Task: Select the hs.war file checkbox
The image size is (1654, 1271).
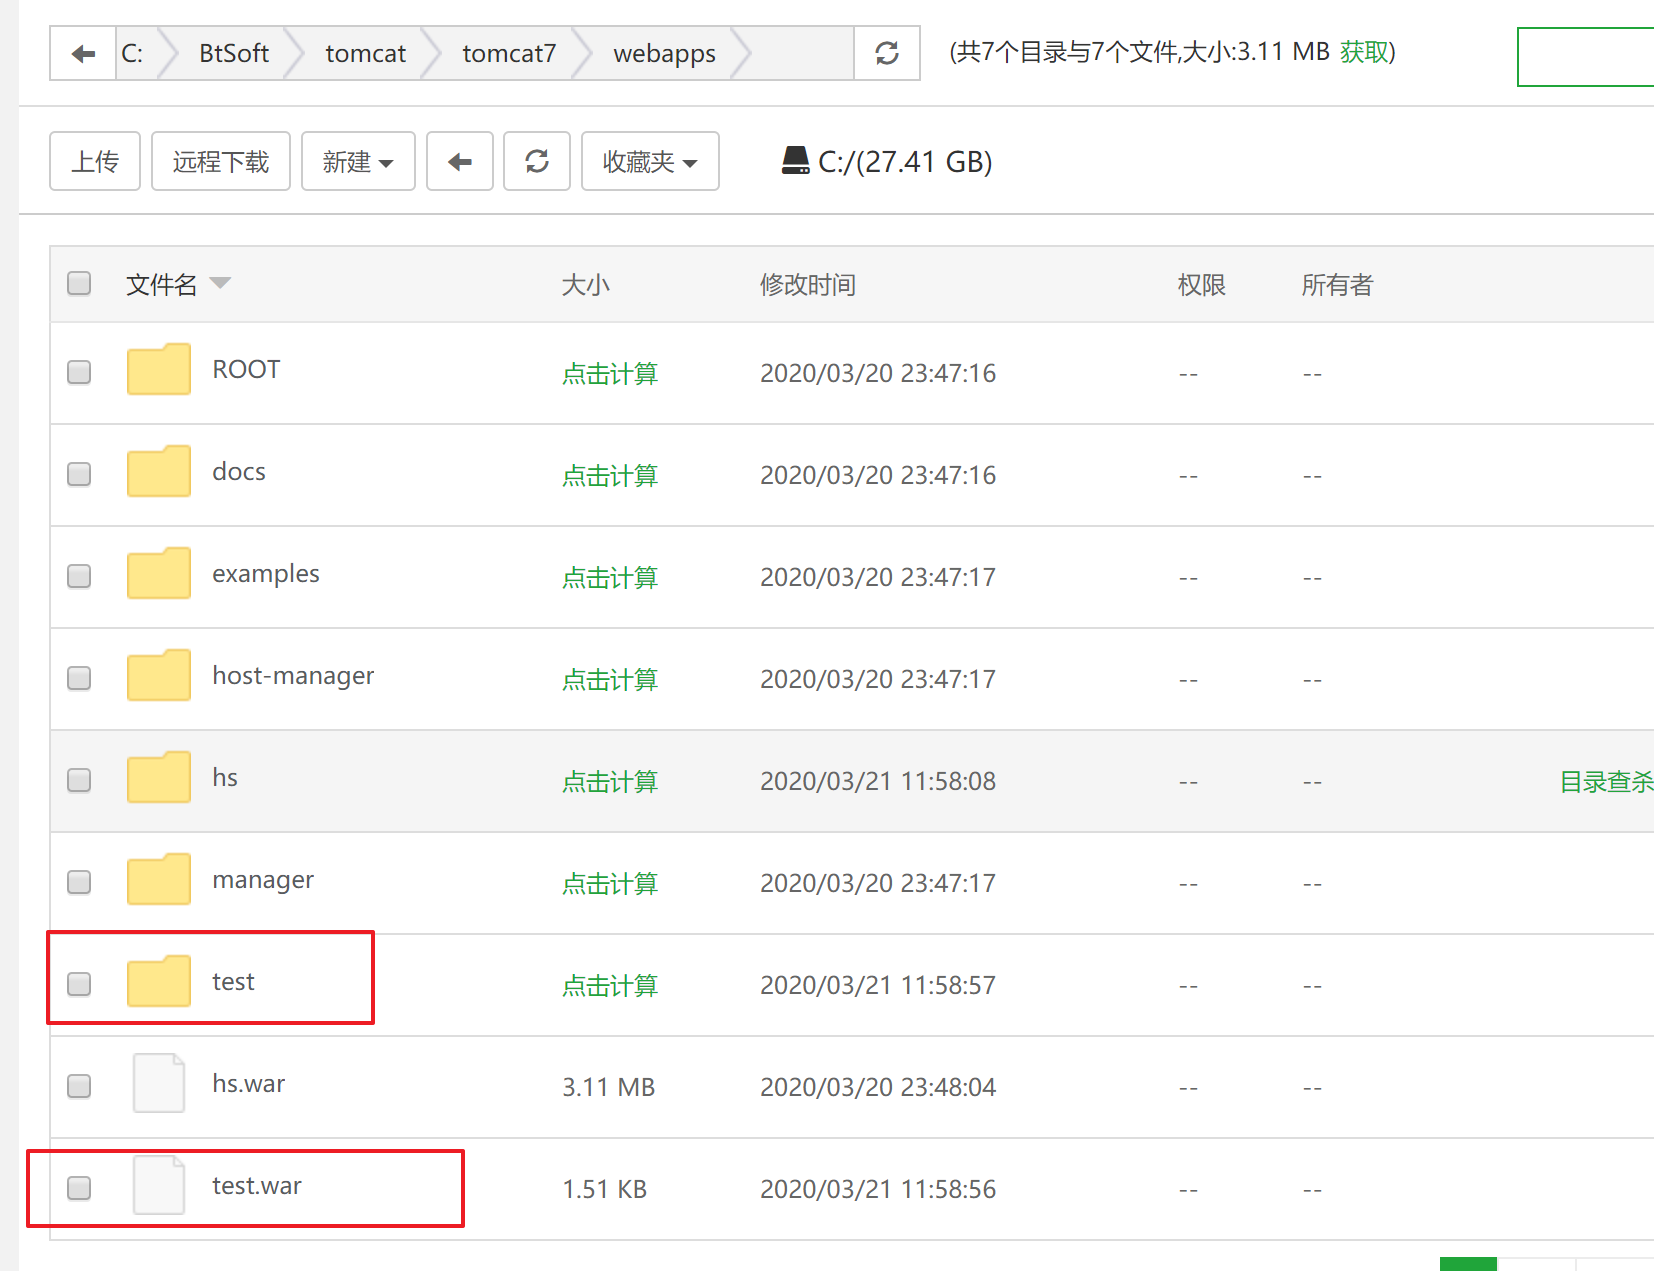Action: (x=79, y=1086)
